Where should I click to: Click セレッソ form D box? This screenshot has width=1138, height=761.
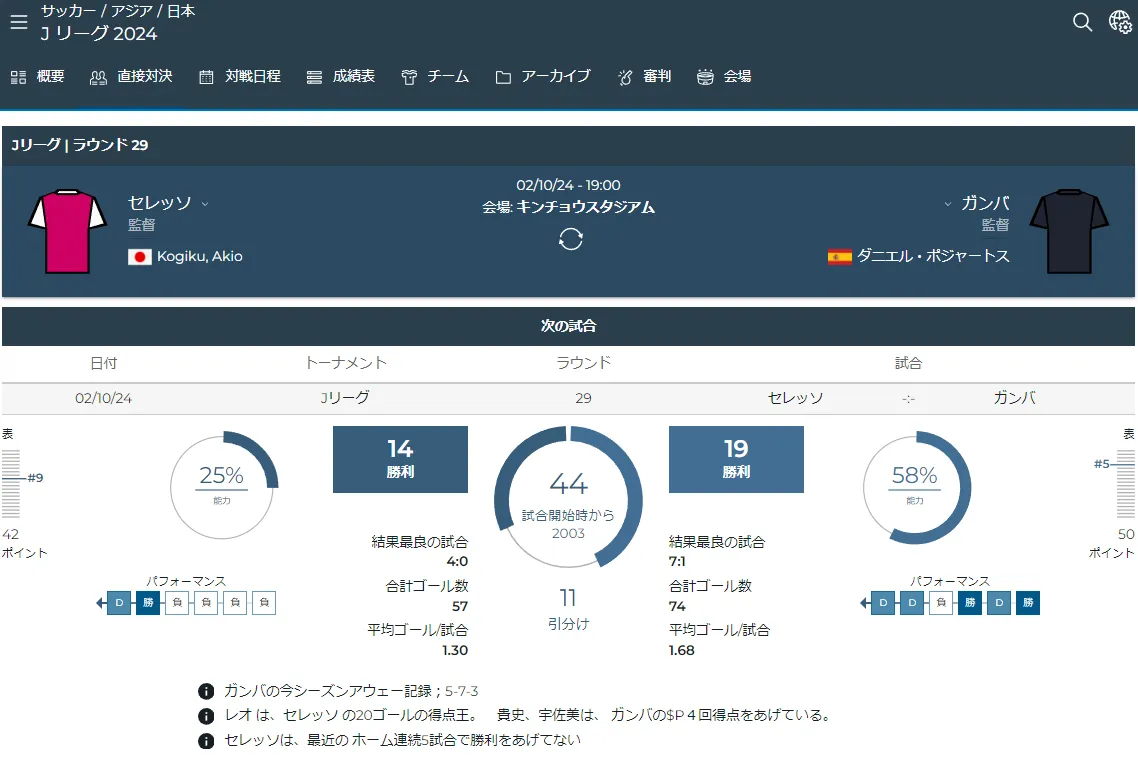119,603
